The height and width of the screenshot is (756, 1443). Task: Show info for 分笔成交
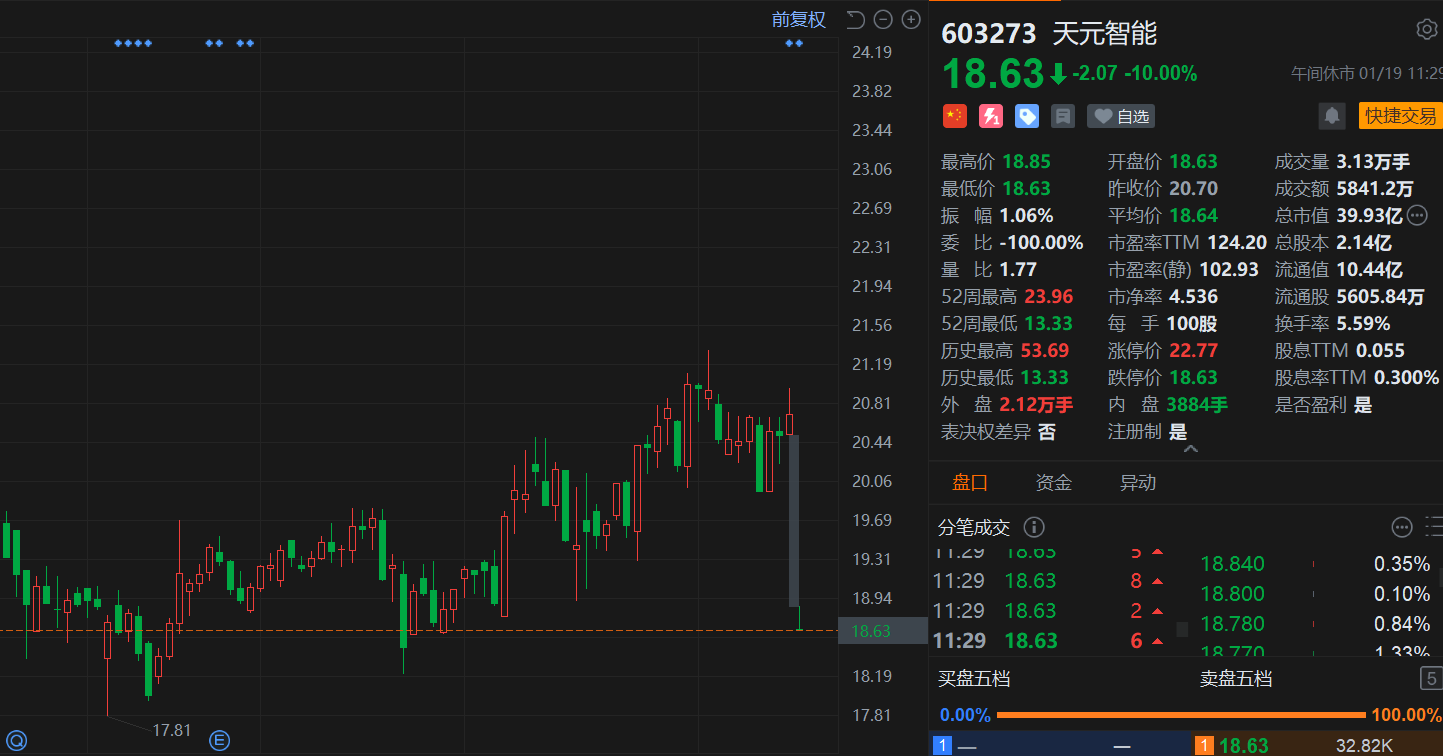tap(1034, 527)
